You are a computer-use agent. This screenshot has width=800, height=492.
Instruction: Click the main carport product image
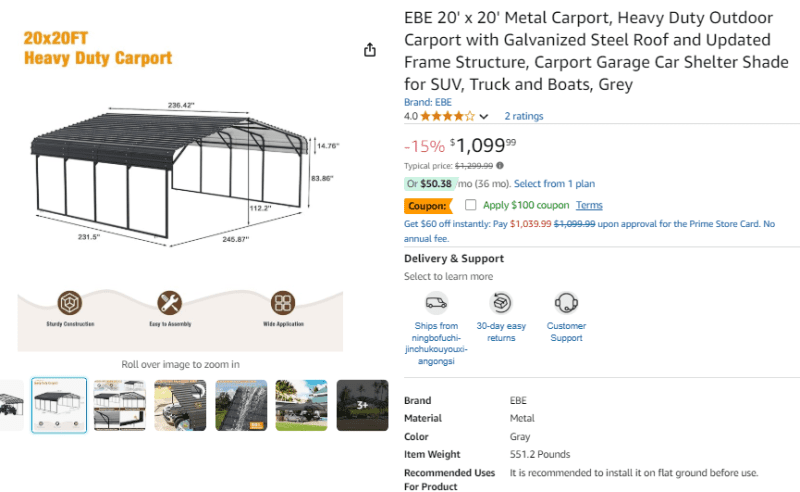tap(180, 189)
